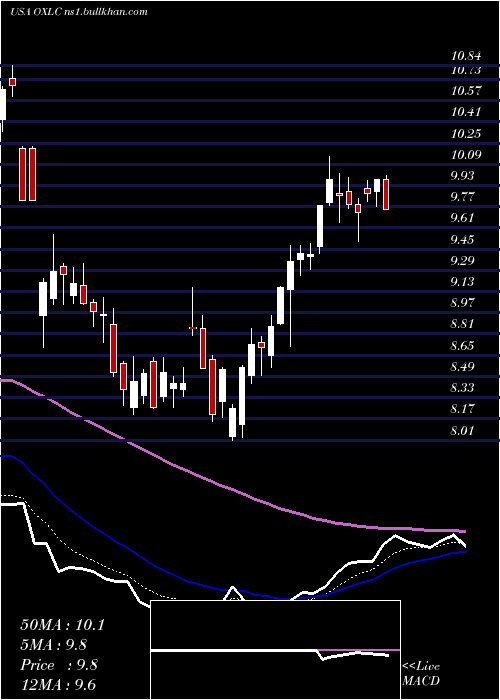This screenshot has width=500, height=700.
Task: Select the 10.09 price level label
Action: click(466, 155)
